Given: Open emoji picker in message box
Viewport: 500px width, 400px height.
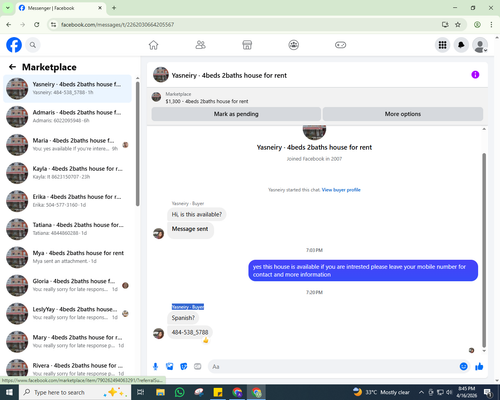Looking at the screenshot, I should pos(463,366).
